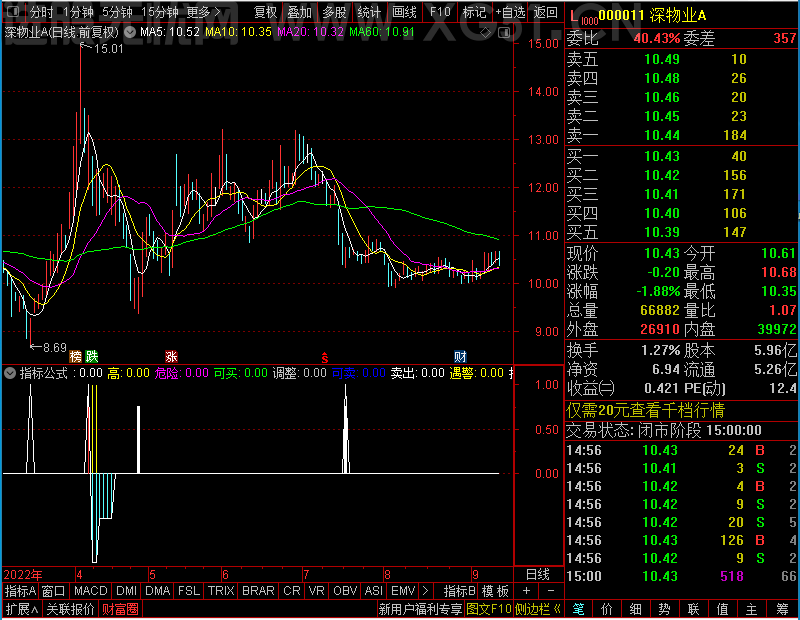The image size is (800, 620).
Task: Add stock to watchlist with +自选
Action: click(510, 11)
